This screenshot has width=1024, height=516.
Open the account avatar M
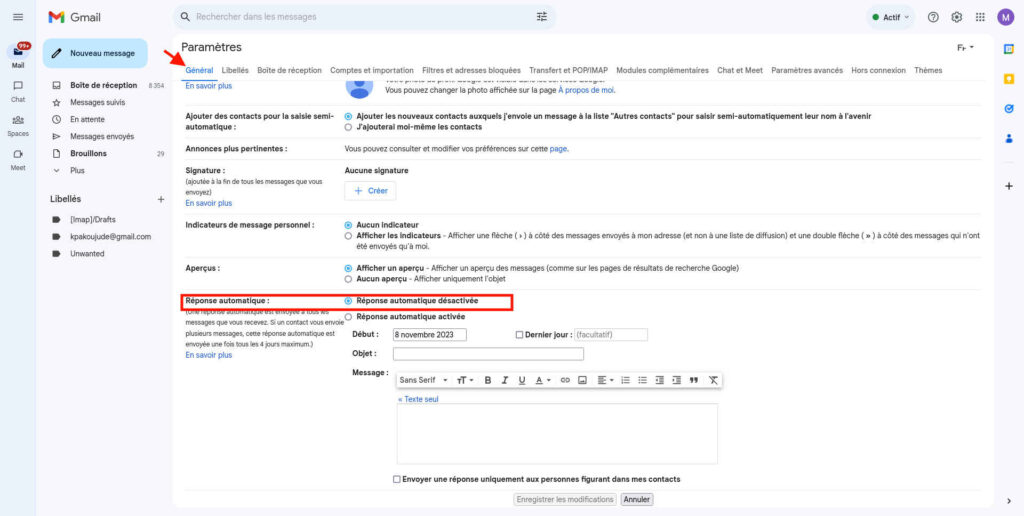(1006, 17)
